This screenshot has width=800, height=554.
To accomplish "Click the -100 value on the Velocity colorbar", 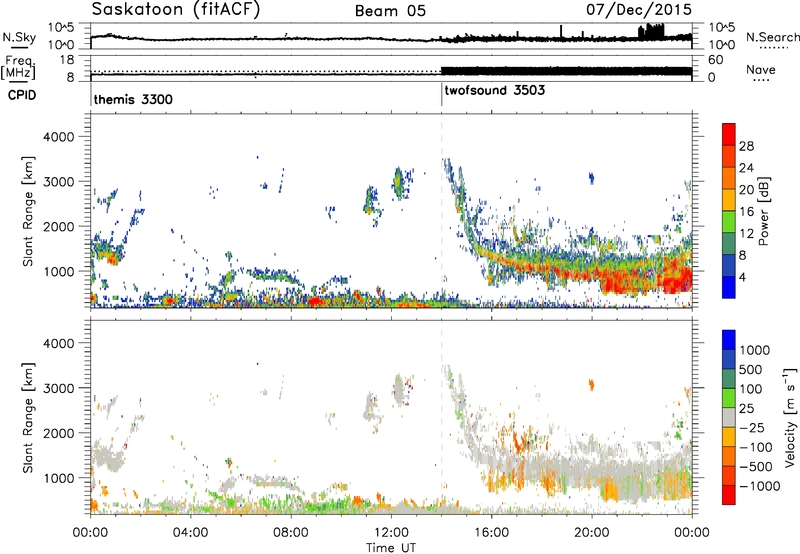I will coord(756,447).
